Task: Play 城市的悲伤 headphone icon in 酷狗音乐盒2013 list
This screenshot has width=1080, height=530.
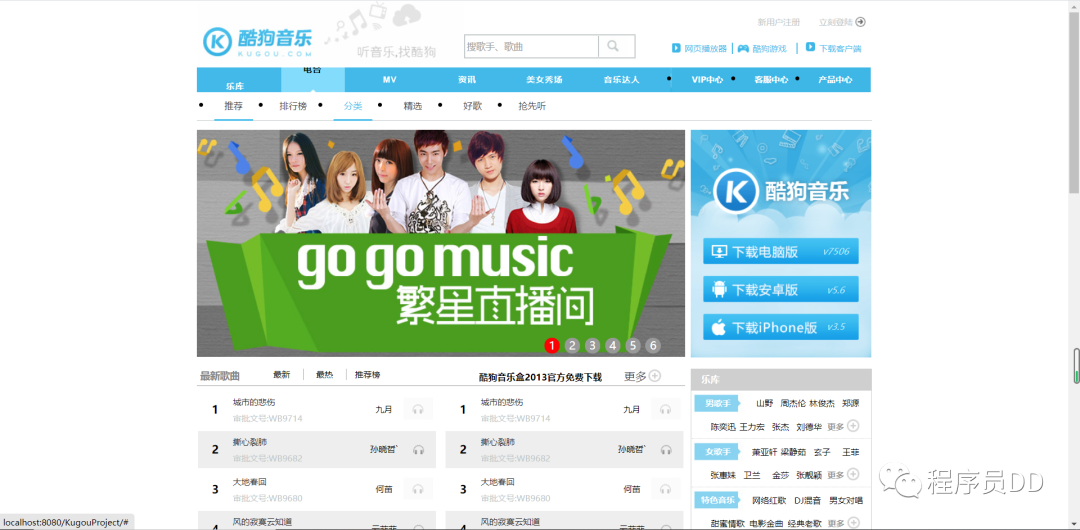Action: coord(665,409)
